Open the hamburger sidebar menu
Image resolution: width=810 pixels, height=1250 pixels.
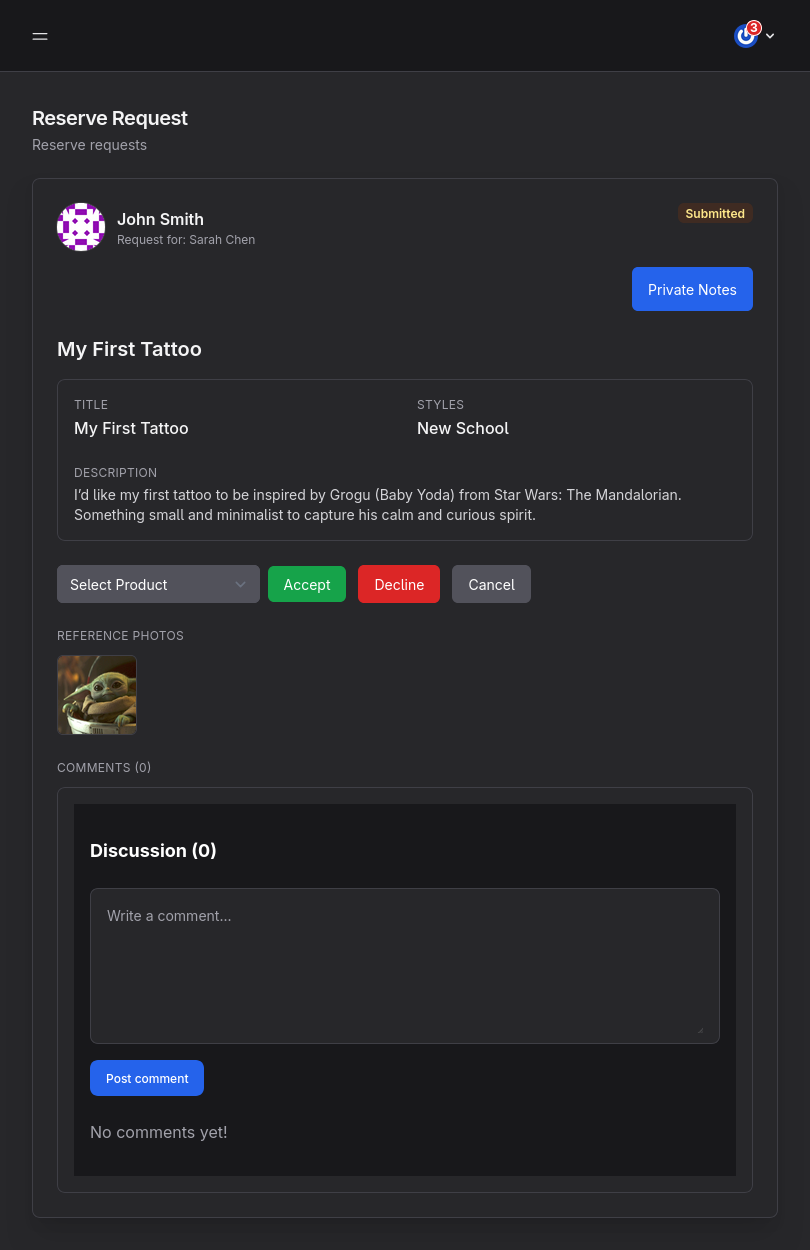40,36
